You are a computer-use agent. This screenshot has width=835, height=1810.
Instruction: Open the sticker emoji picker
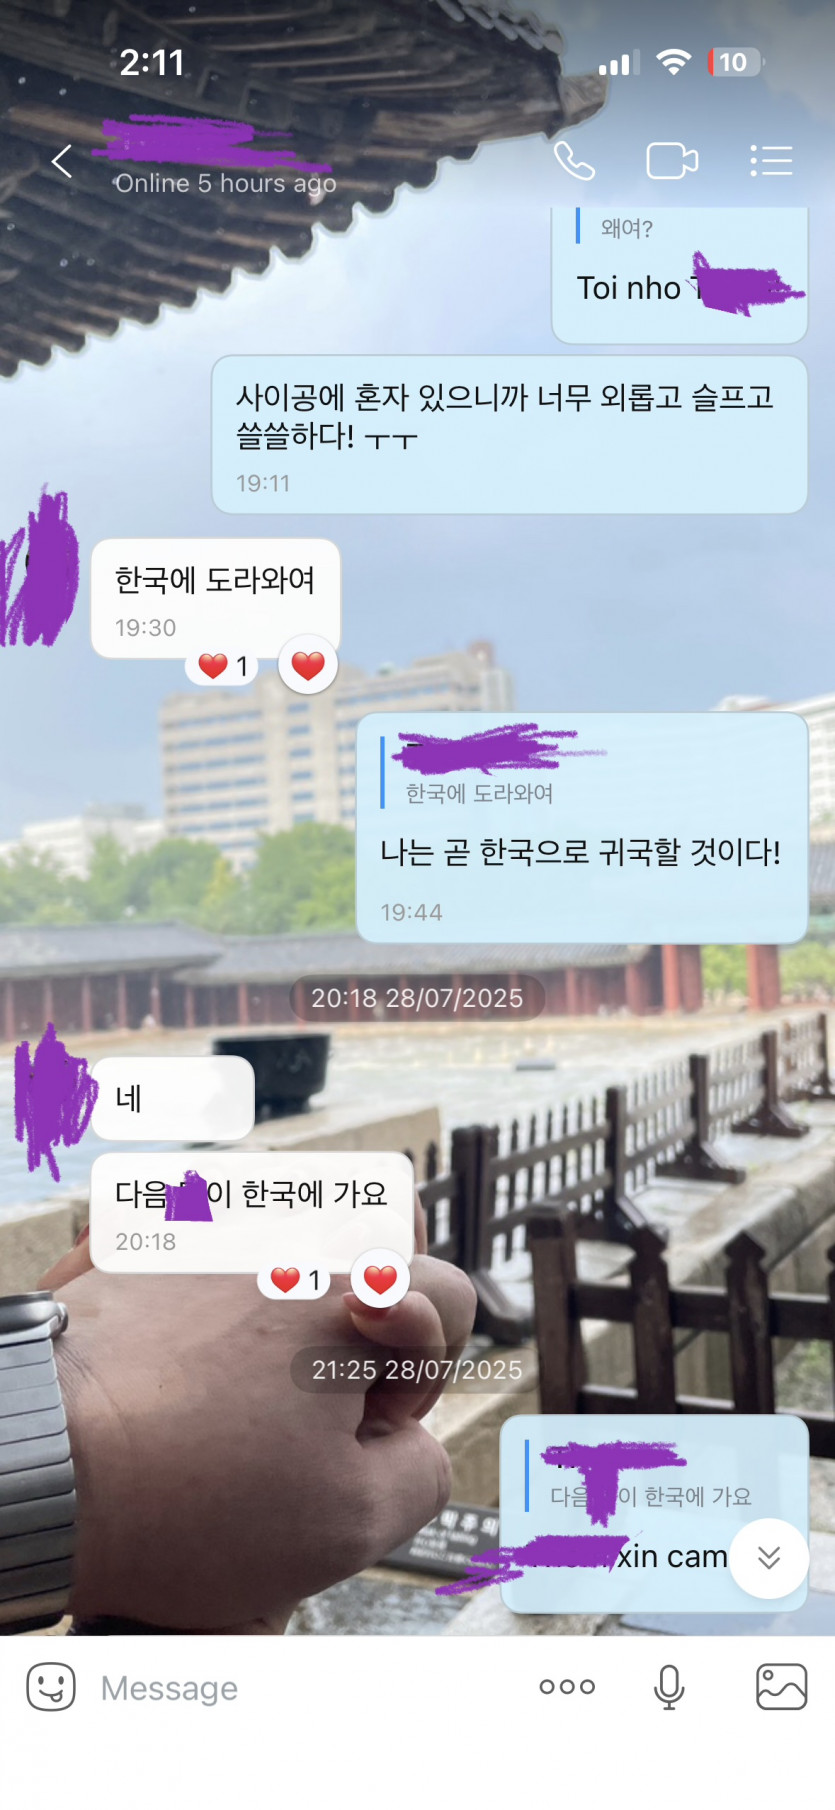click(51, 1687)
